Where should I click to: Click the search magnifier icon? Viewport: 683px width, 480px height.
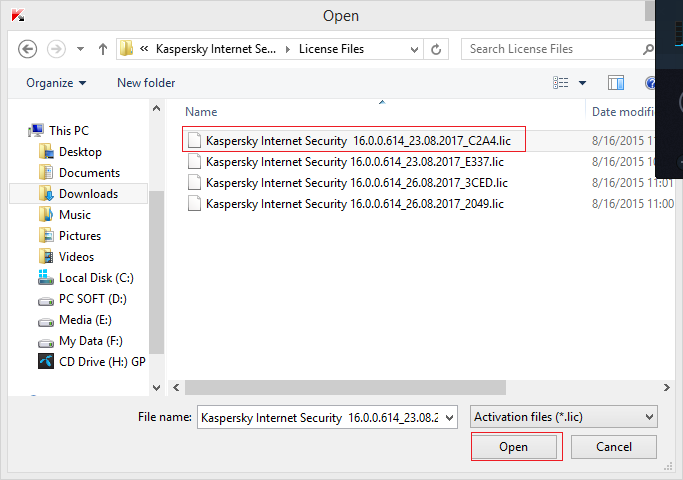click(x=648, y=48)
